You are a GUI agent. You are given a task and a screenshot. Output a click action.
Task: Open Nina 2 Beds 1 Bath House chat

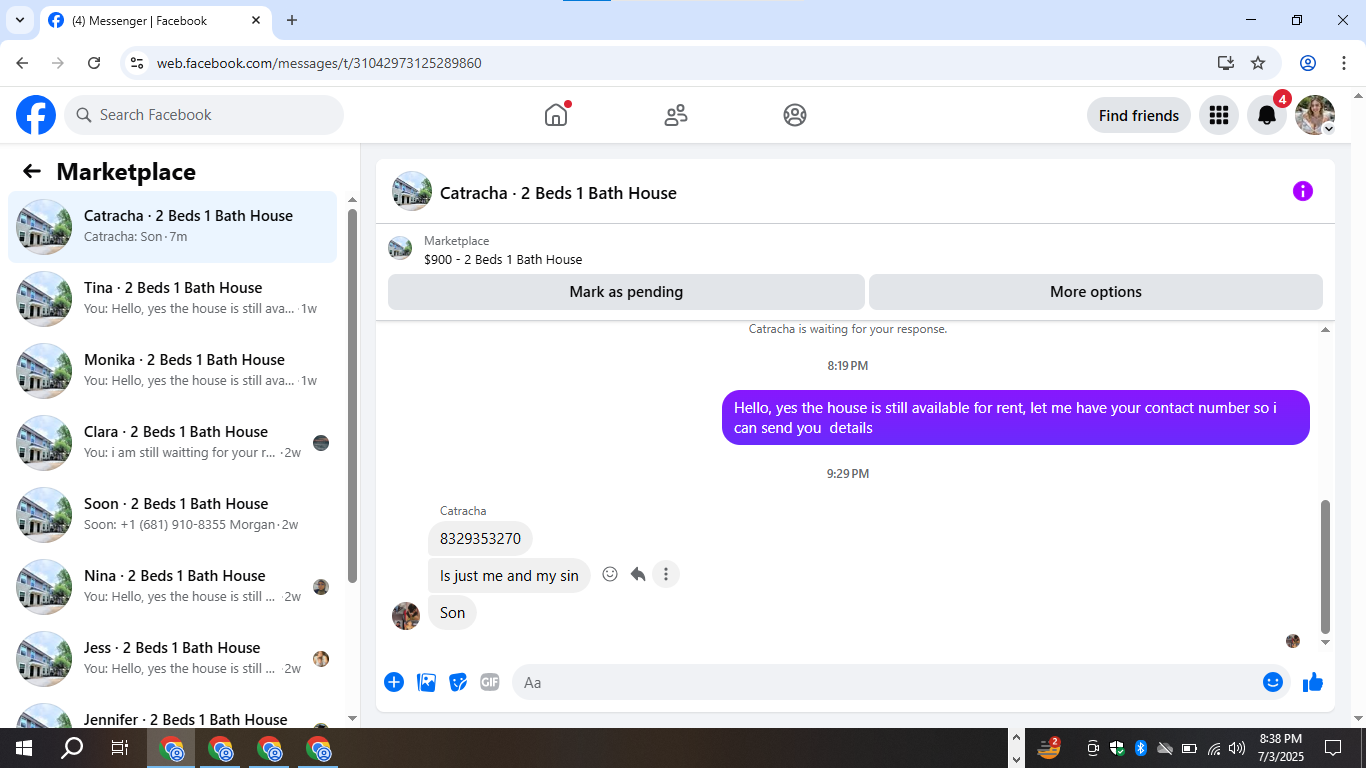coord(172,587)
